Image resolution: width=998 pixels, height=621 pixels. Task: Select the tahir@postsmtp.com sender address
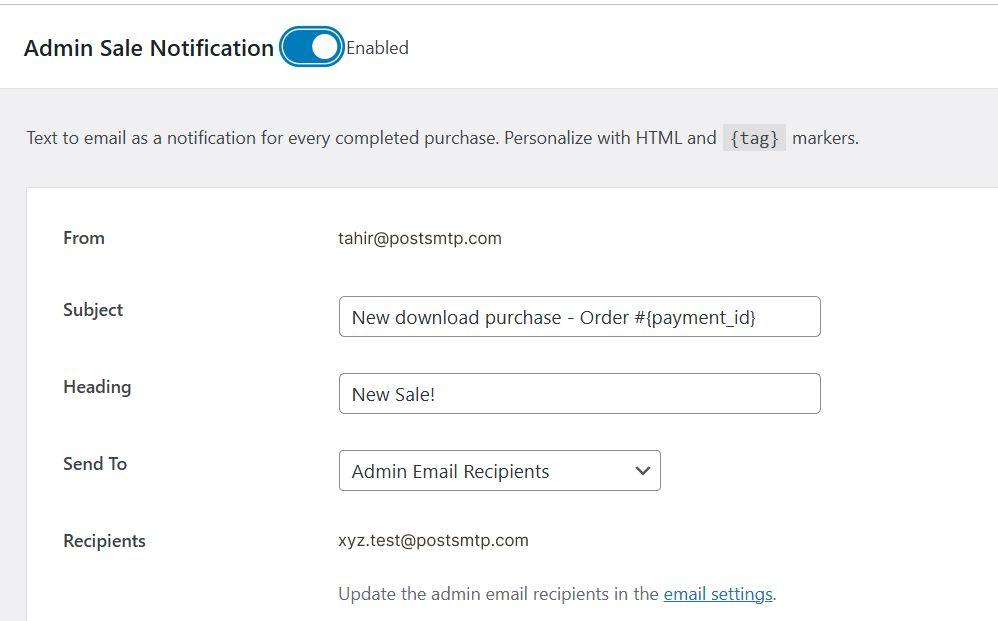coord(420,238)
